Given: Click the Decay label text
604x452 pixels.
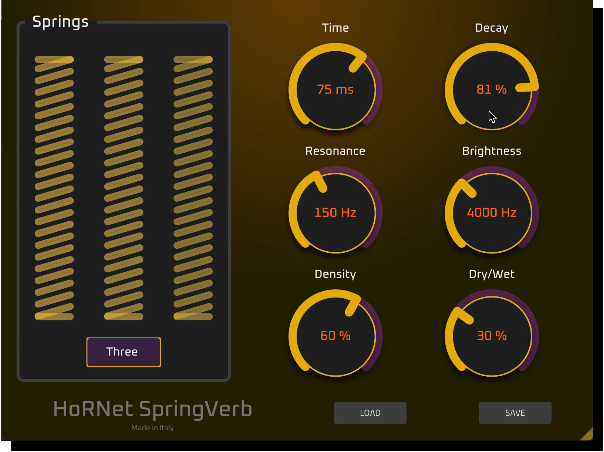Looking at the screenshot, I should 492,28.
